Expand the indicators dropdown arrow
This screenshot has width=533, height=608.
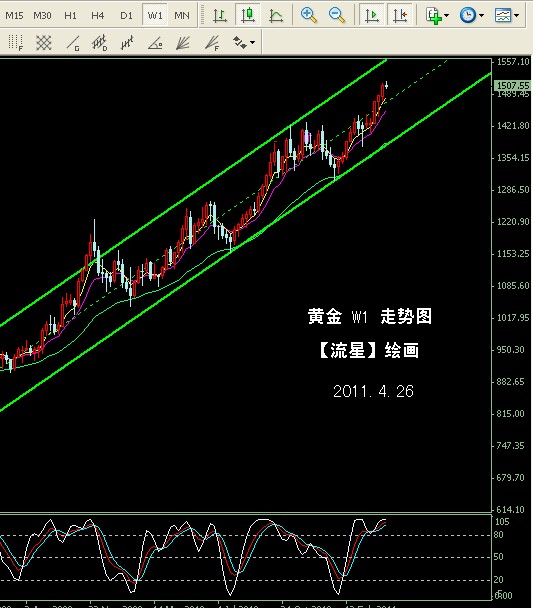pyautogui.click(x=447, y=16)
